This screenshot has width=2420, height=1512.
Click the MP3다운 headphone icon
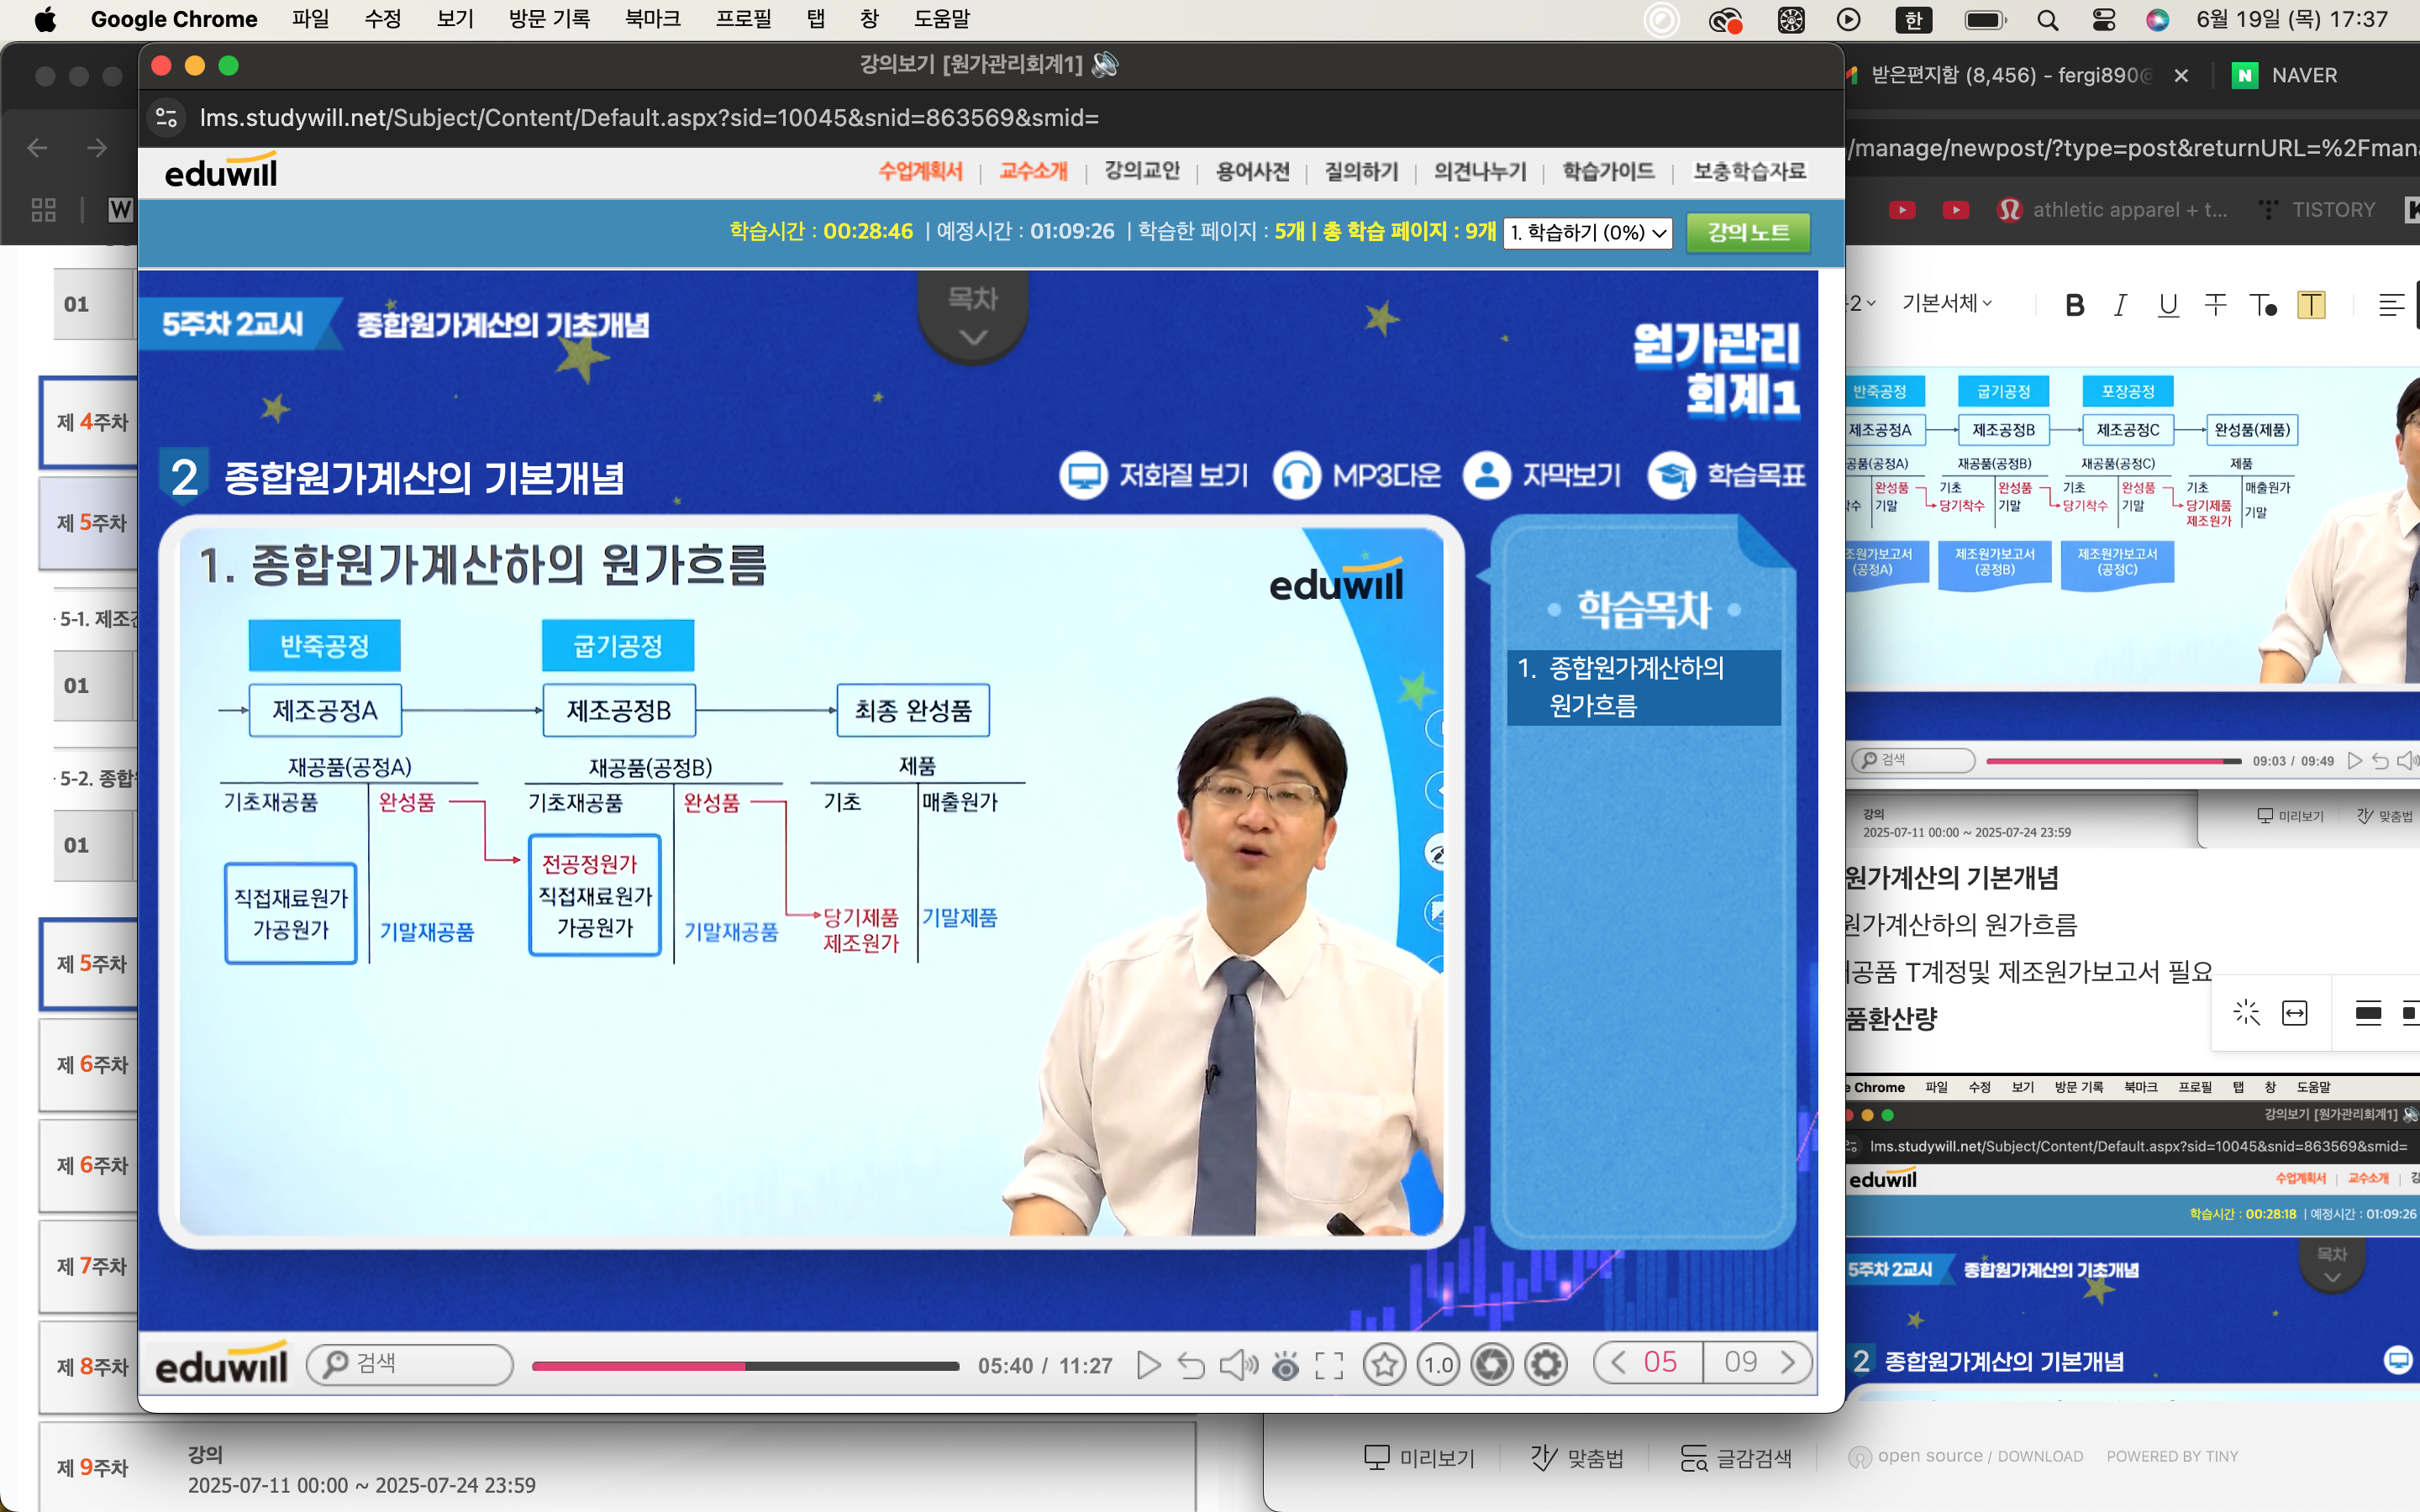tap(1297, 476)
